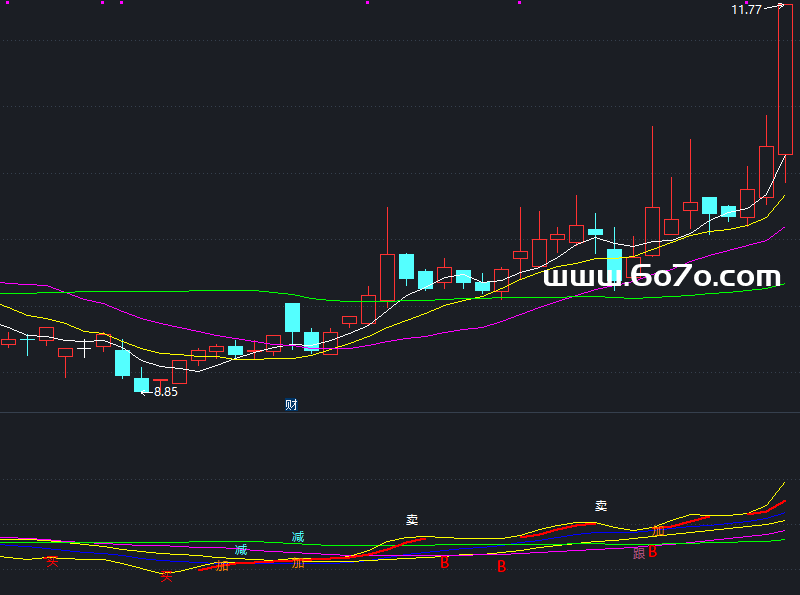800x595 pixels.
Task: Click the leftmost red B signal
Action: click(445, 563)
